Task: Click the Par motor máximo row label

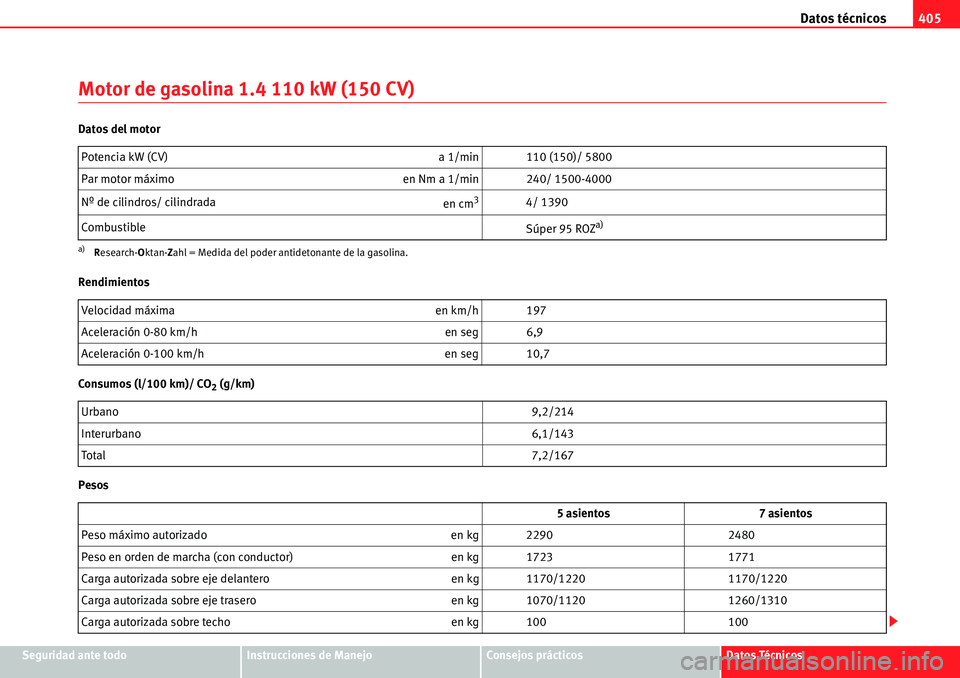Action: pyautogui.click(x=127, y=179)
